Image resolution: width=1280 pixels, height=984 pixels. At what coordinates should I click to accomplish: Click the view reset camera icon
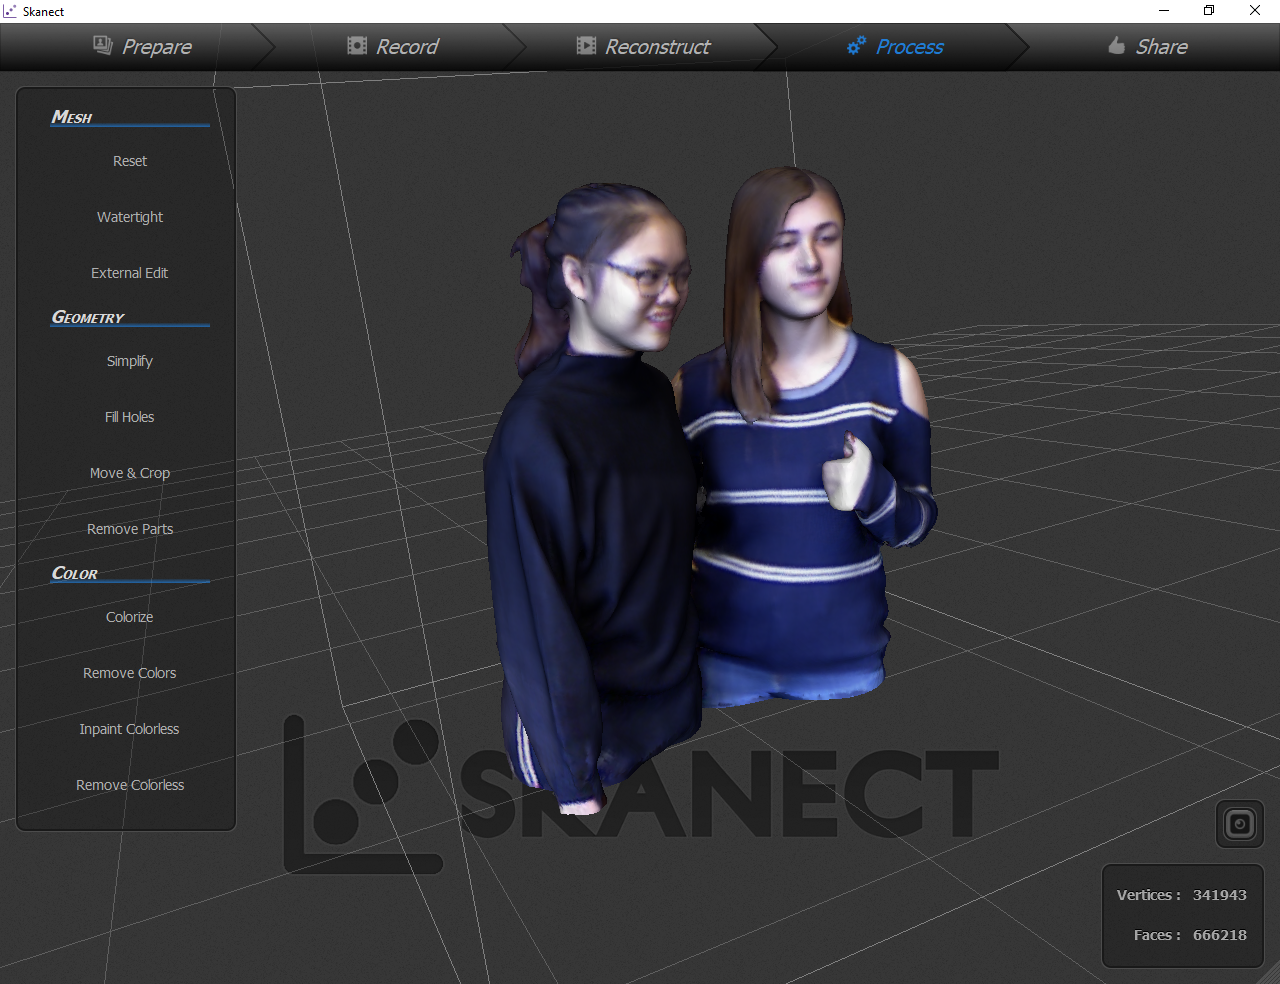click(1240, 824)
